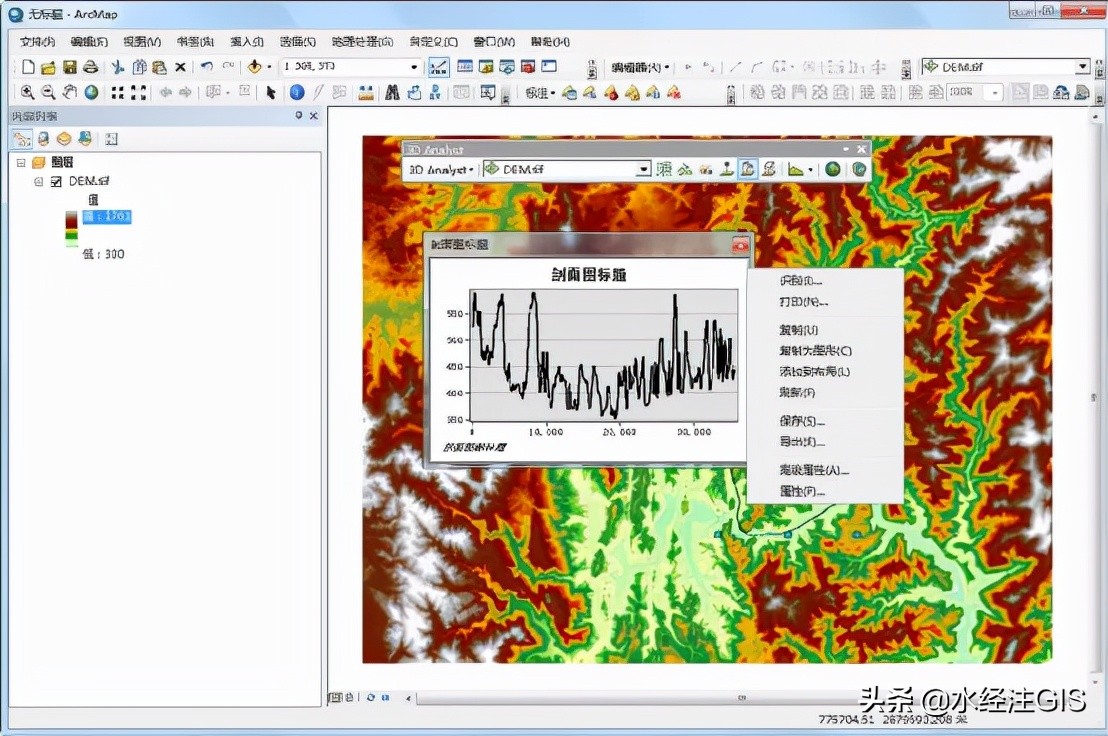
Task: Click the Cut scissors icon
Action: (118, 67)
